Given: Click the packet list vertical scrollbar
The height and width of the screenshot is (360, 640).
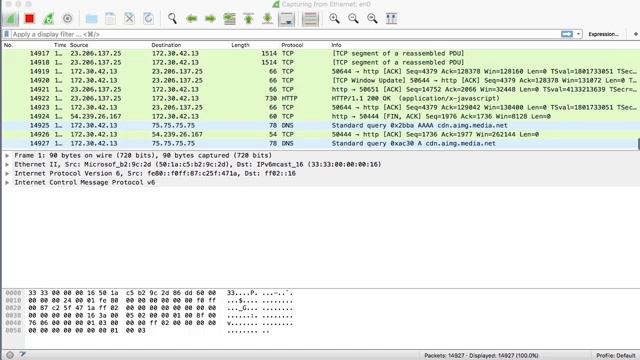Looking at the screenshot, I should click(638, 144).
